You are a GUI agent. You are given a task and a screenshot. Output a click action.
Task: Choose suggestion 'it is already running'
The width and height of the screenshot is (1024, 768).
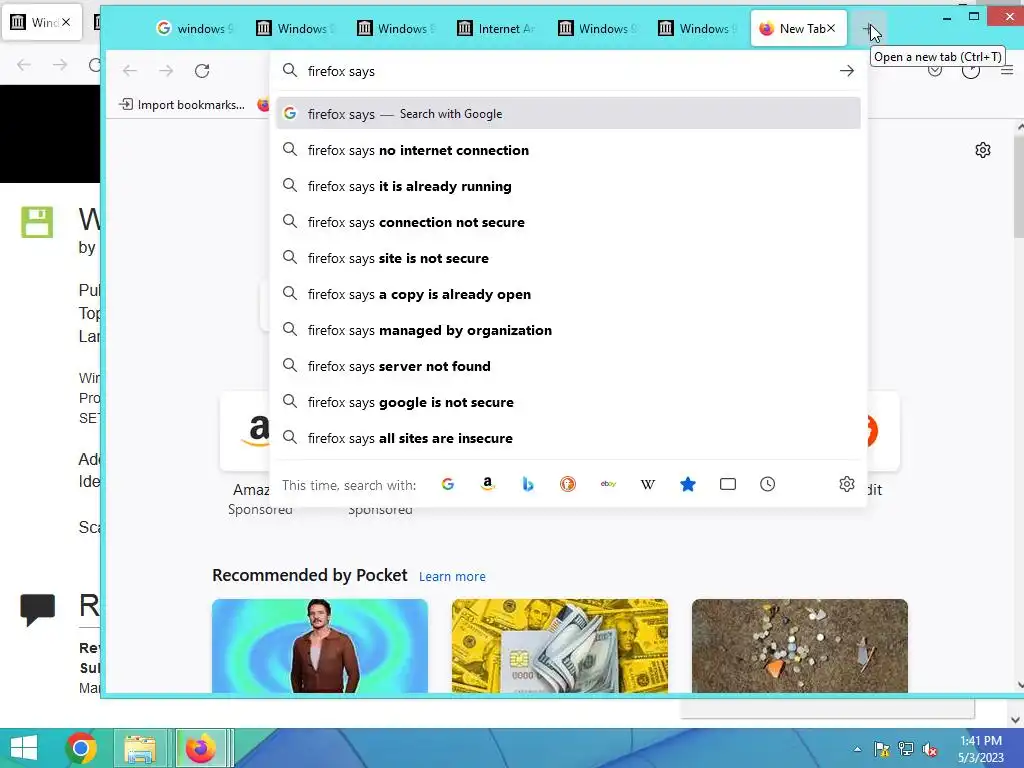(568, 186)
